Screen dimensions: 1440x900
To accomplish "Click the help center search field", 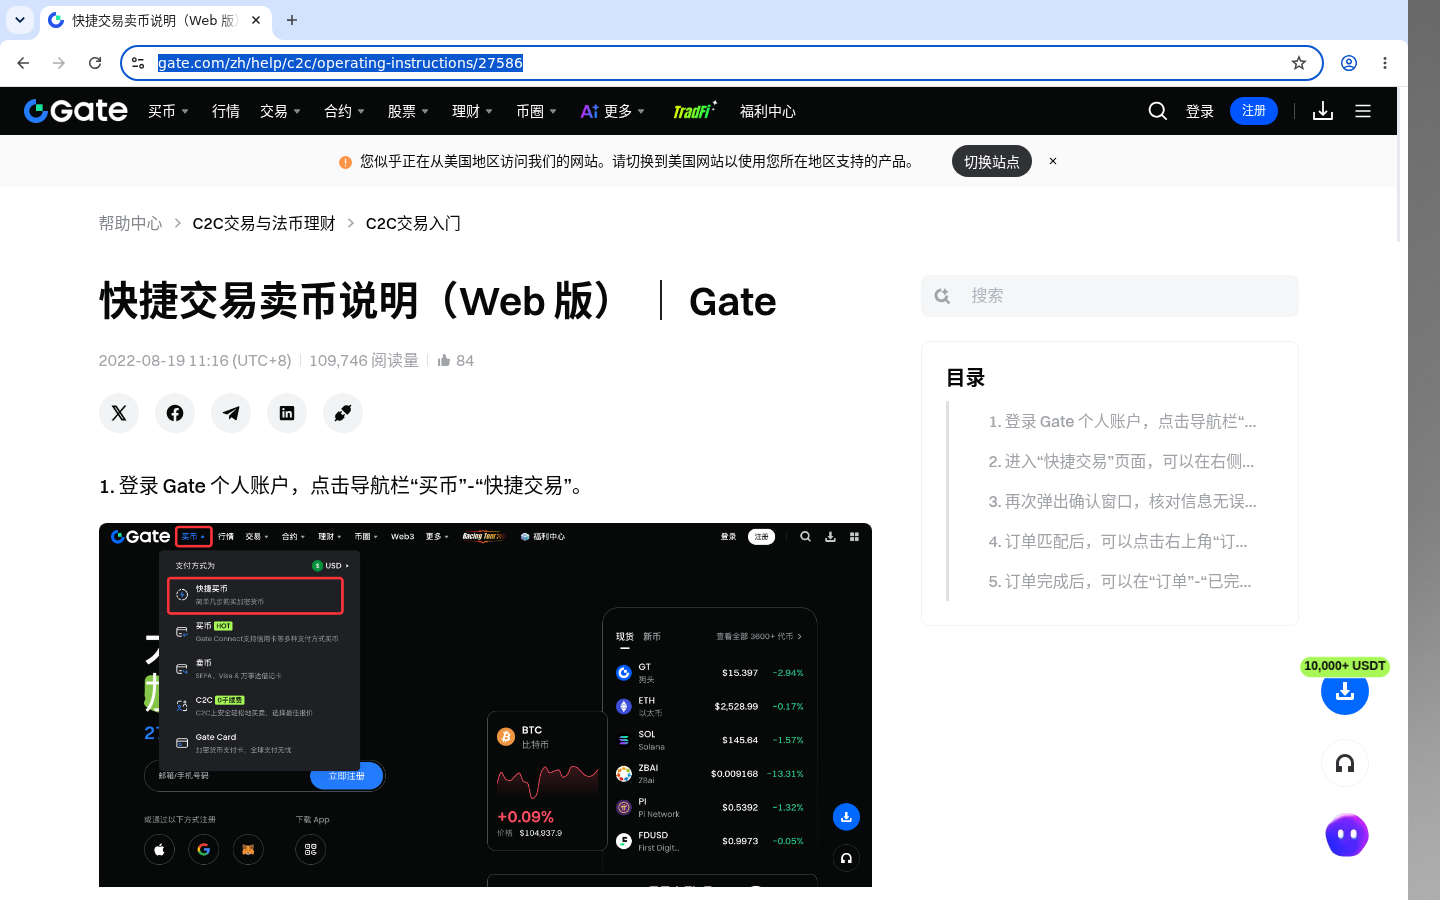I will pyautogui.click(x=1110, y=296).
